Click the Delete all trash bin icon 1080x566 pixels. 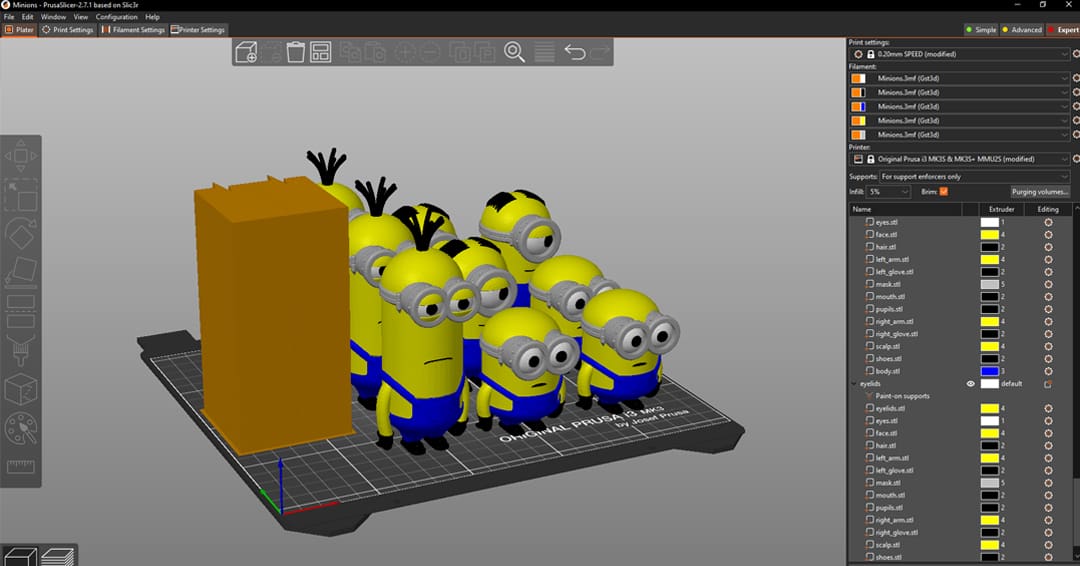[x=295, y=52]
